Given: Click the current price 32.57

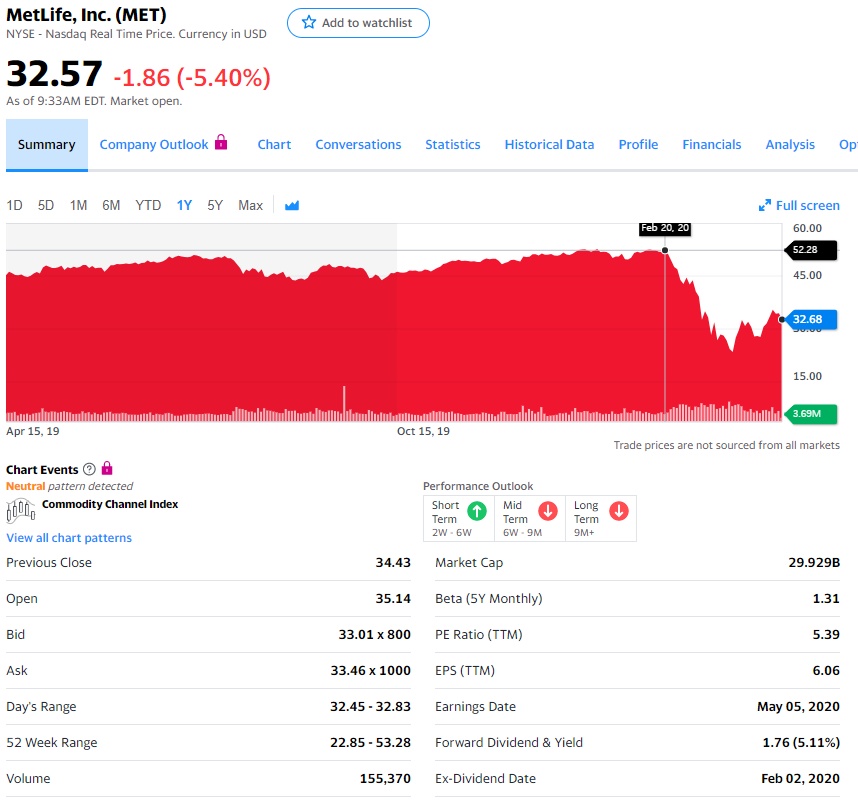Looking at the screenshot, I should coord(54,74).
